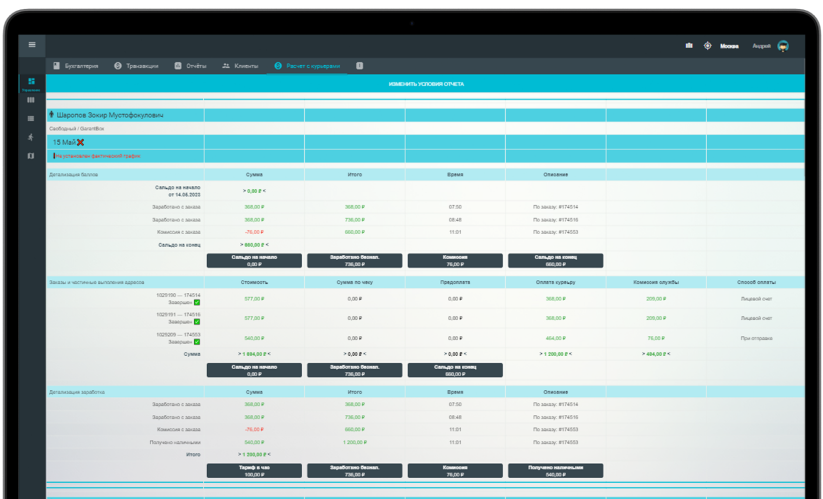Screen dimensions: 823x499
Task: Click Изменить условия отчета button
Action: [426, 83]
